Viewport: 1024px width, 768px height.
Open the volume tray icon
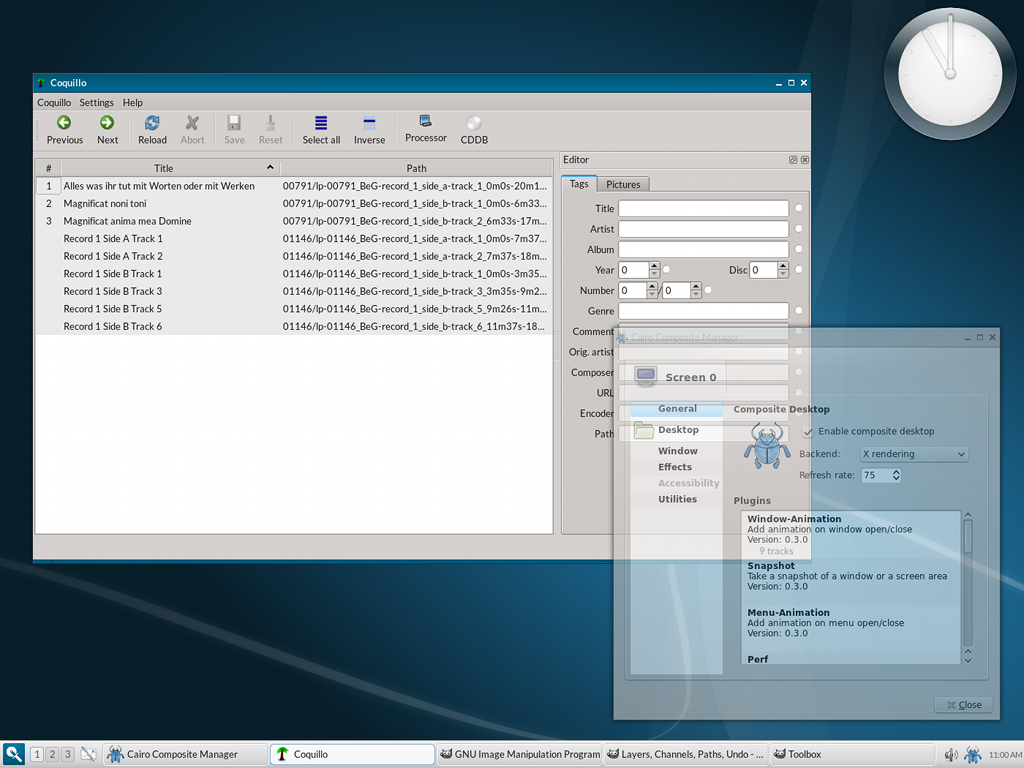click(951, 755)
